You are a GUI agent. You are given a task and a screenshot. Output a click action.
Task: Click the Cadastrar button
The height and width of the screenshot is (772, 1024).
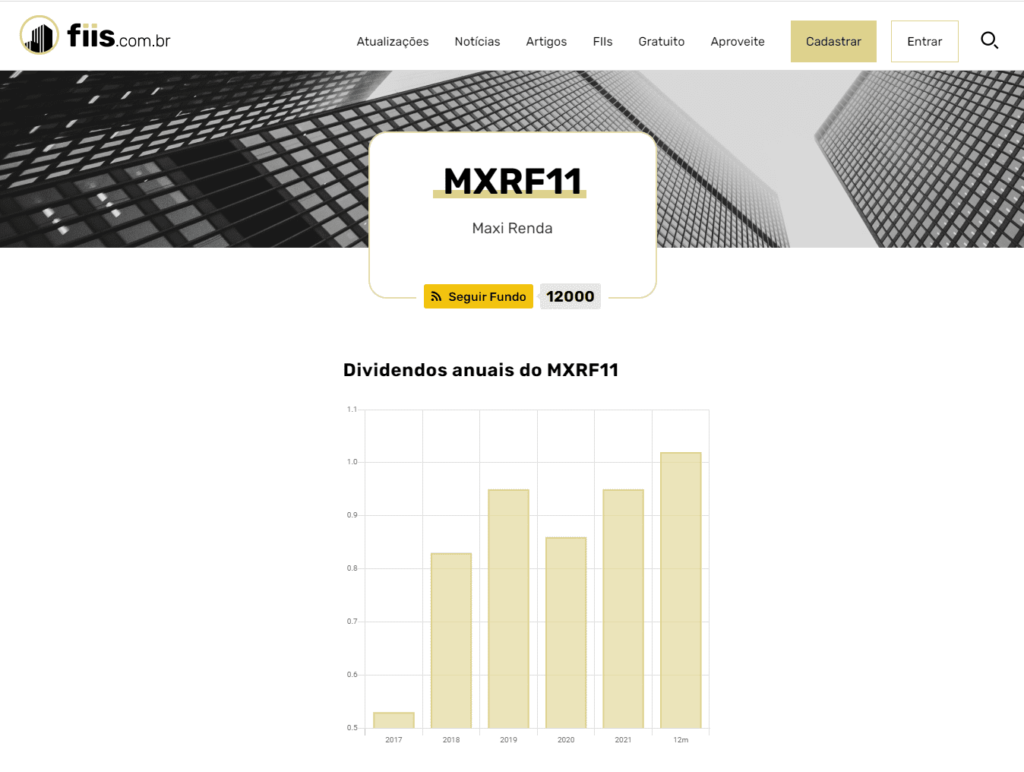(x=833, y=41)
